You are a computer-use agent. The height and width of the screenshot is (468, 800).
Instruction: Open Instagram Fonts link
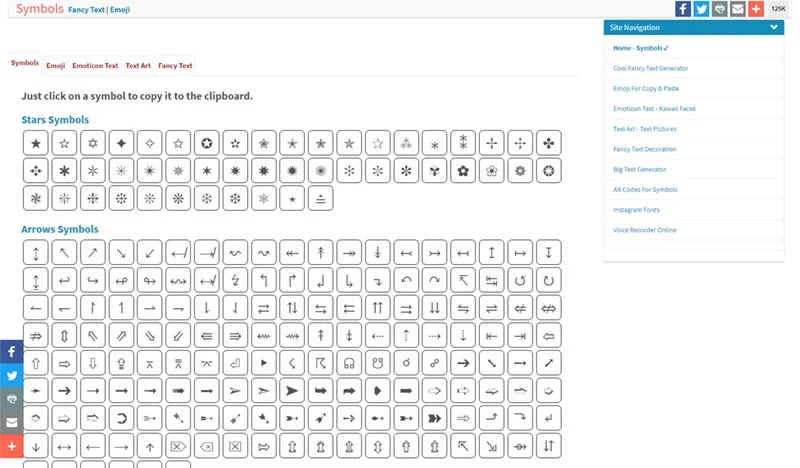(x=636, y=210)
